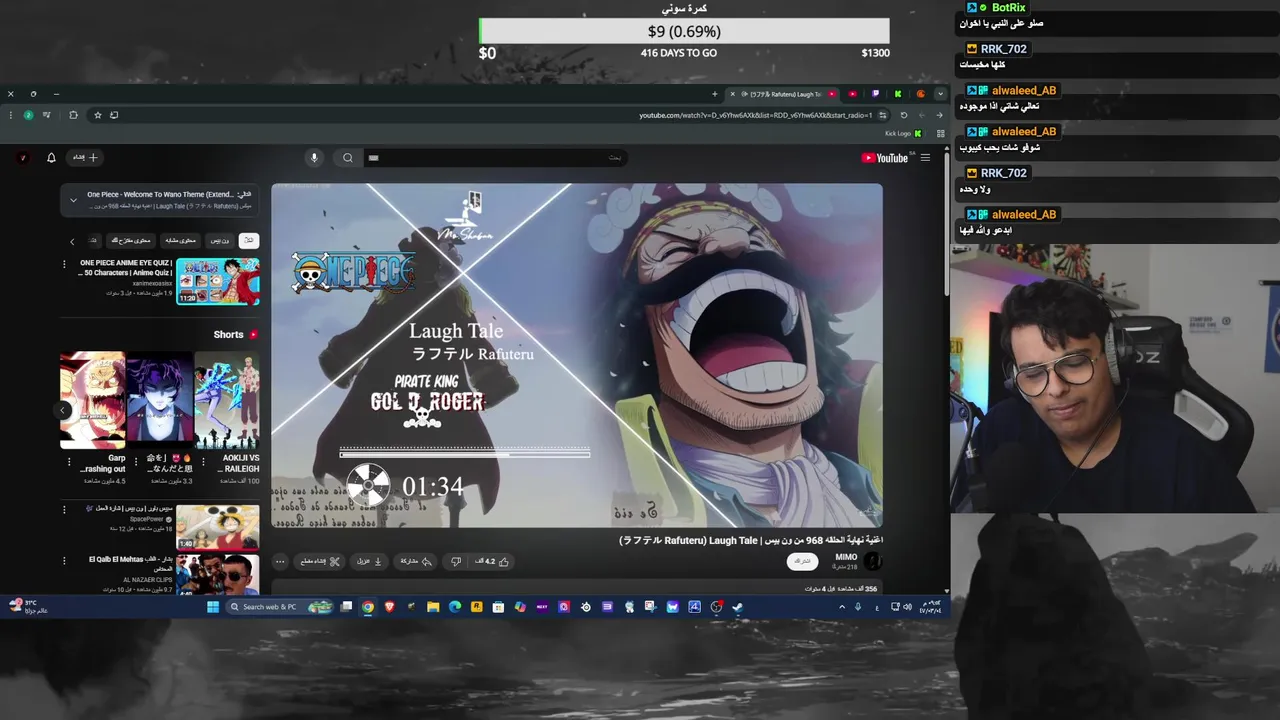This screenshot has height=720, width=1280.
Task: Click the YouTube Create (+) button
Action: (x=85, y=158)
